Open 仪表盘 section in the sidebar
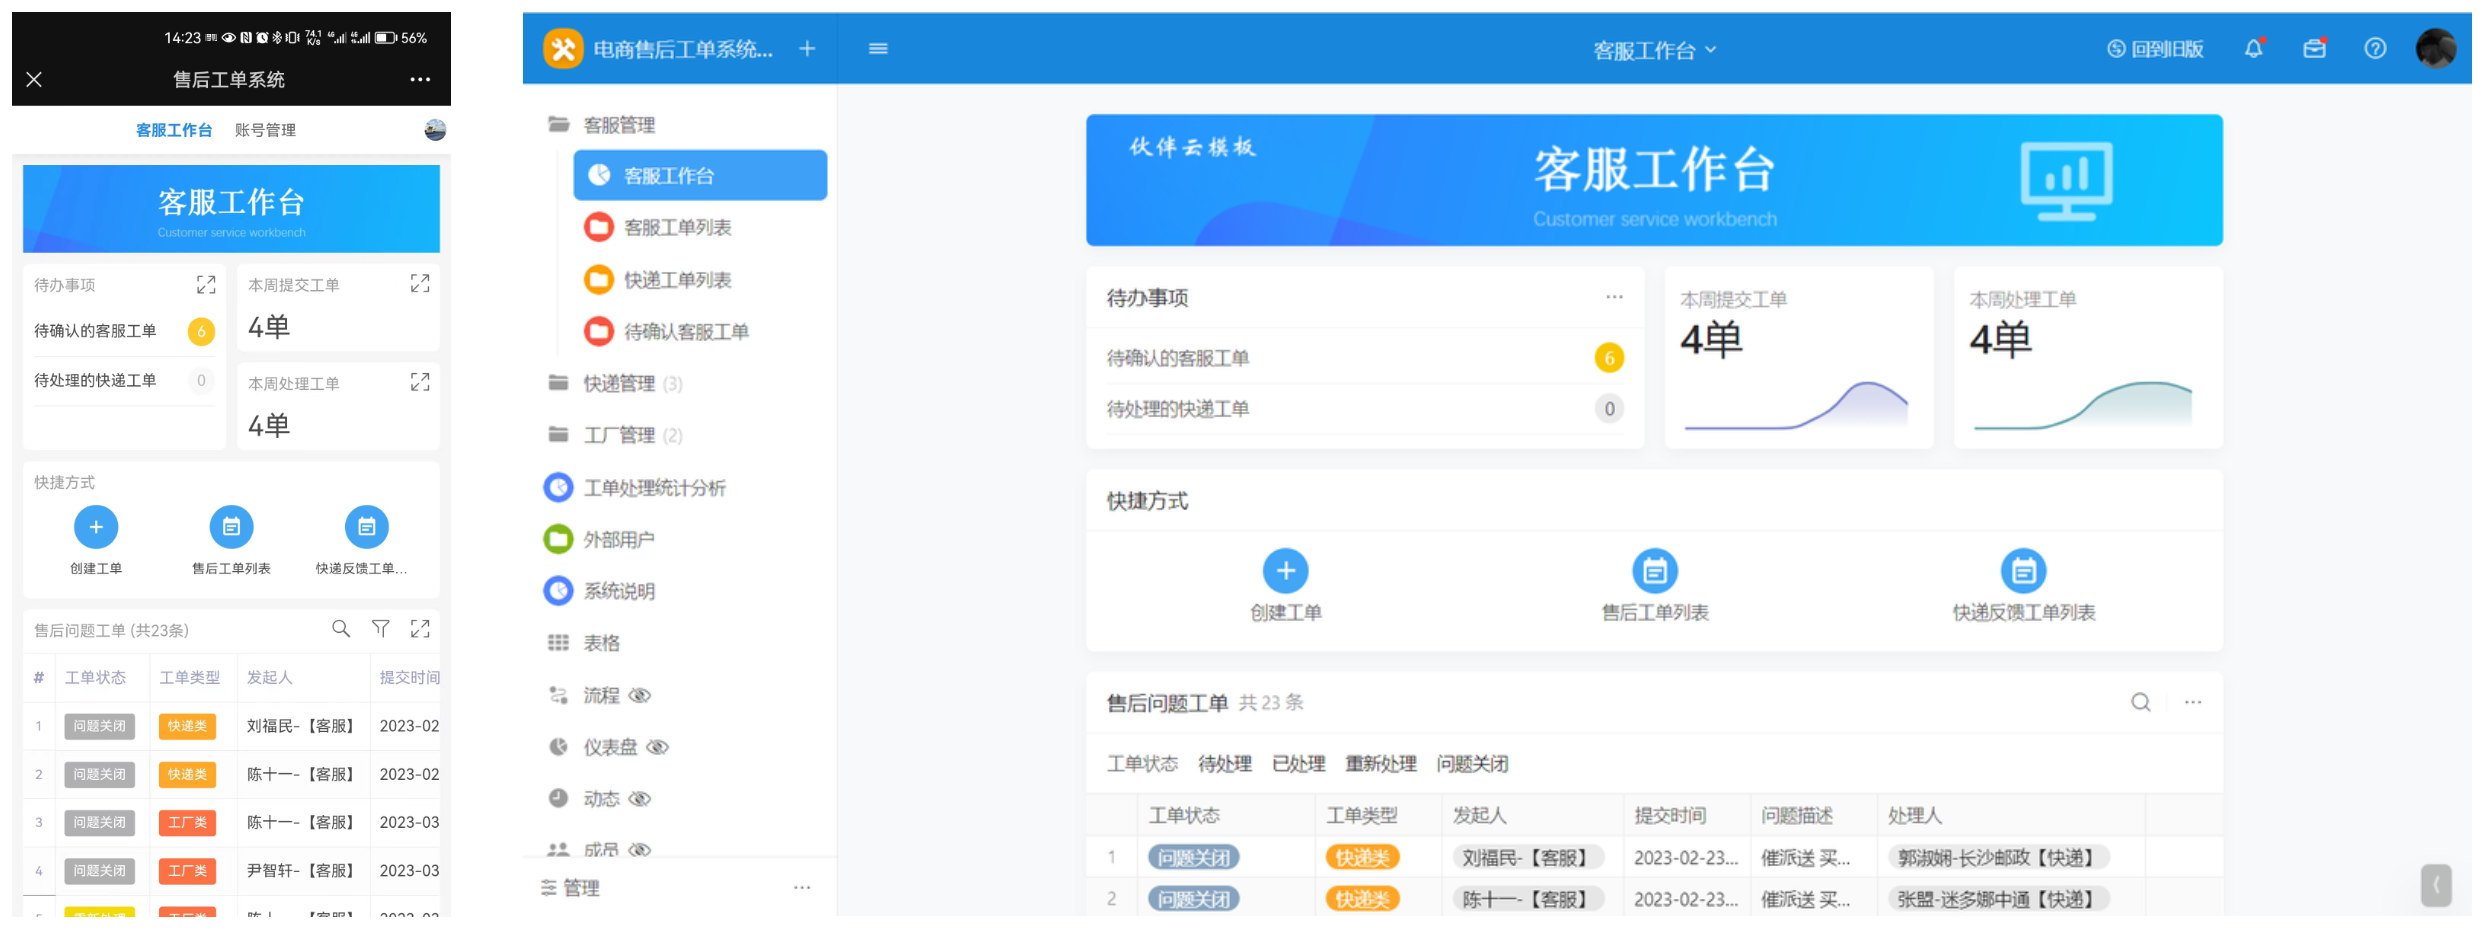 pos(592,747)
